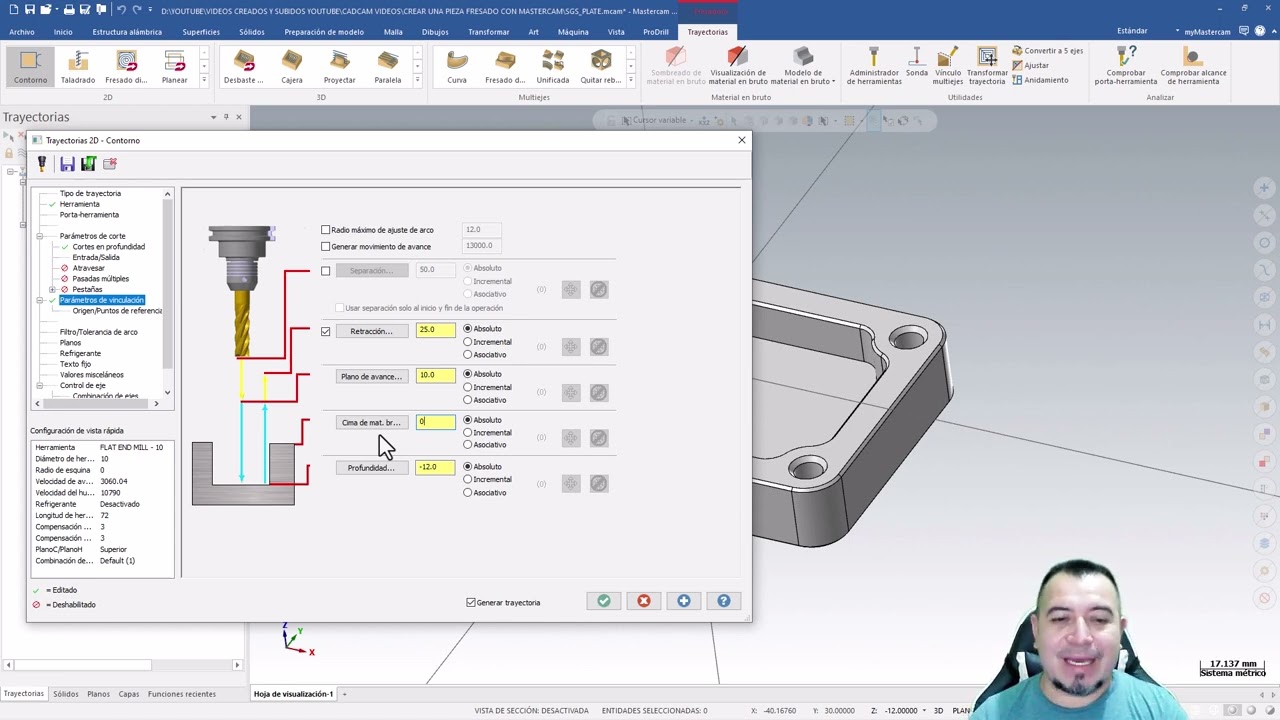
Task: Select Incremental for Cima de material
Action: pos(467,433)
